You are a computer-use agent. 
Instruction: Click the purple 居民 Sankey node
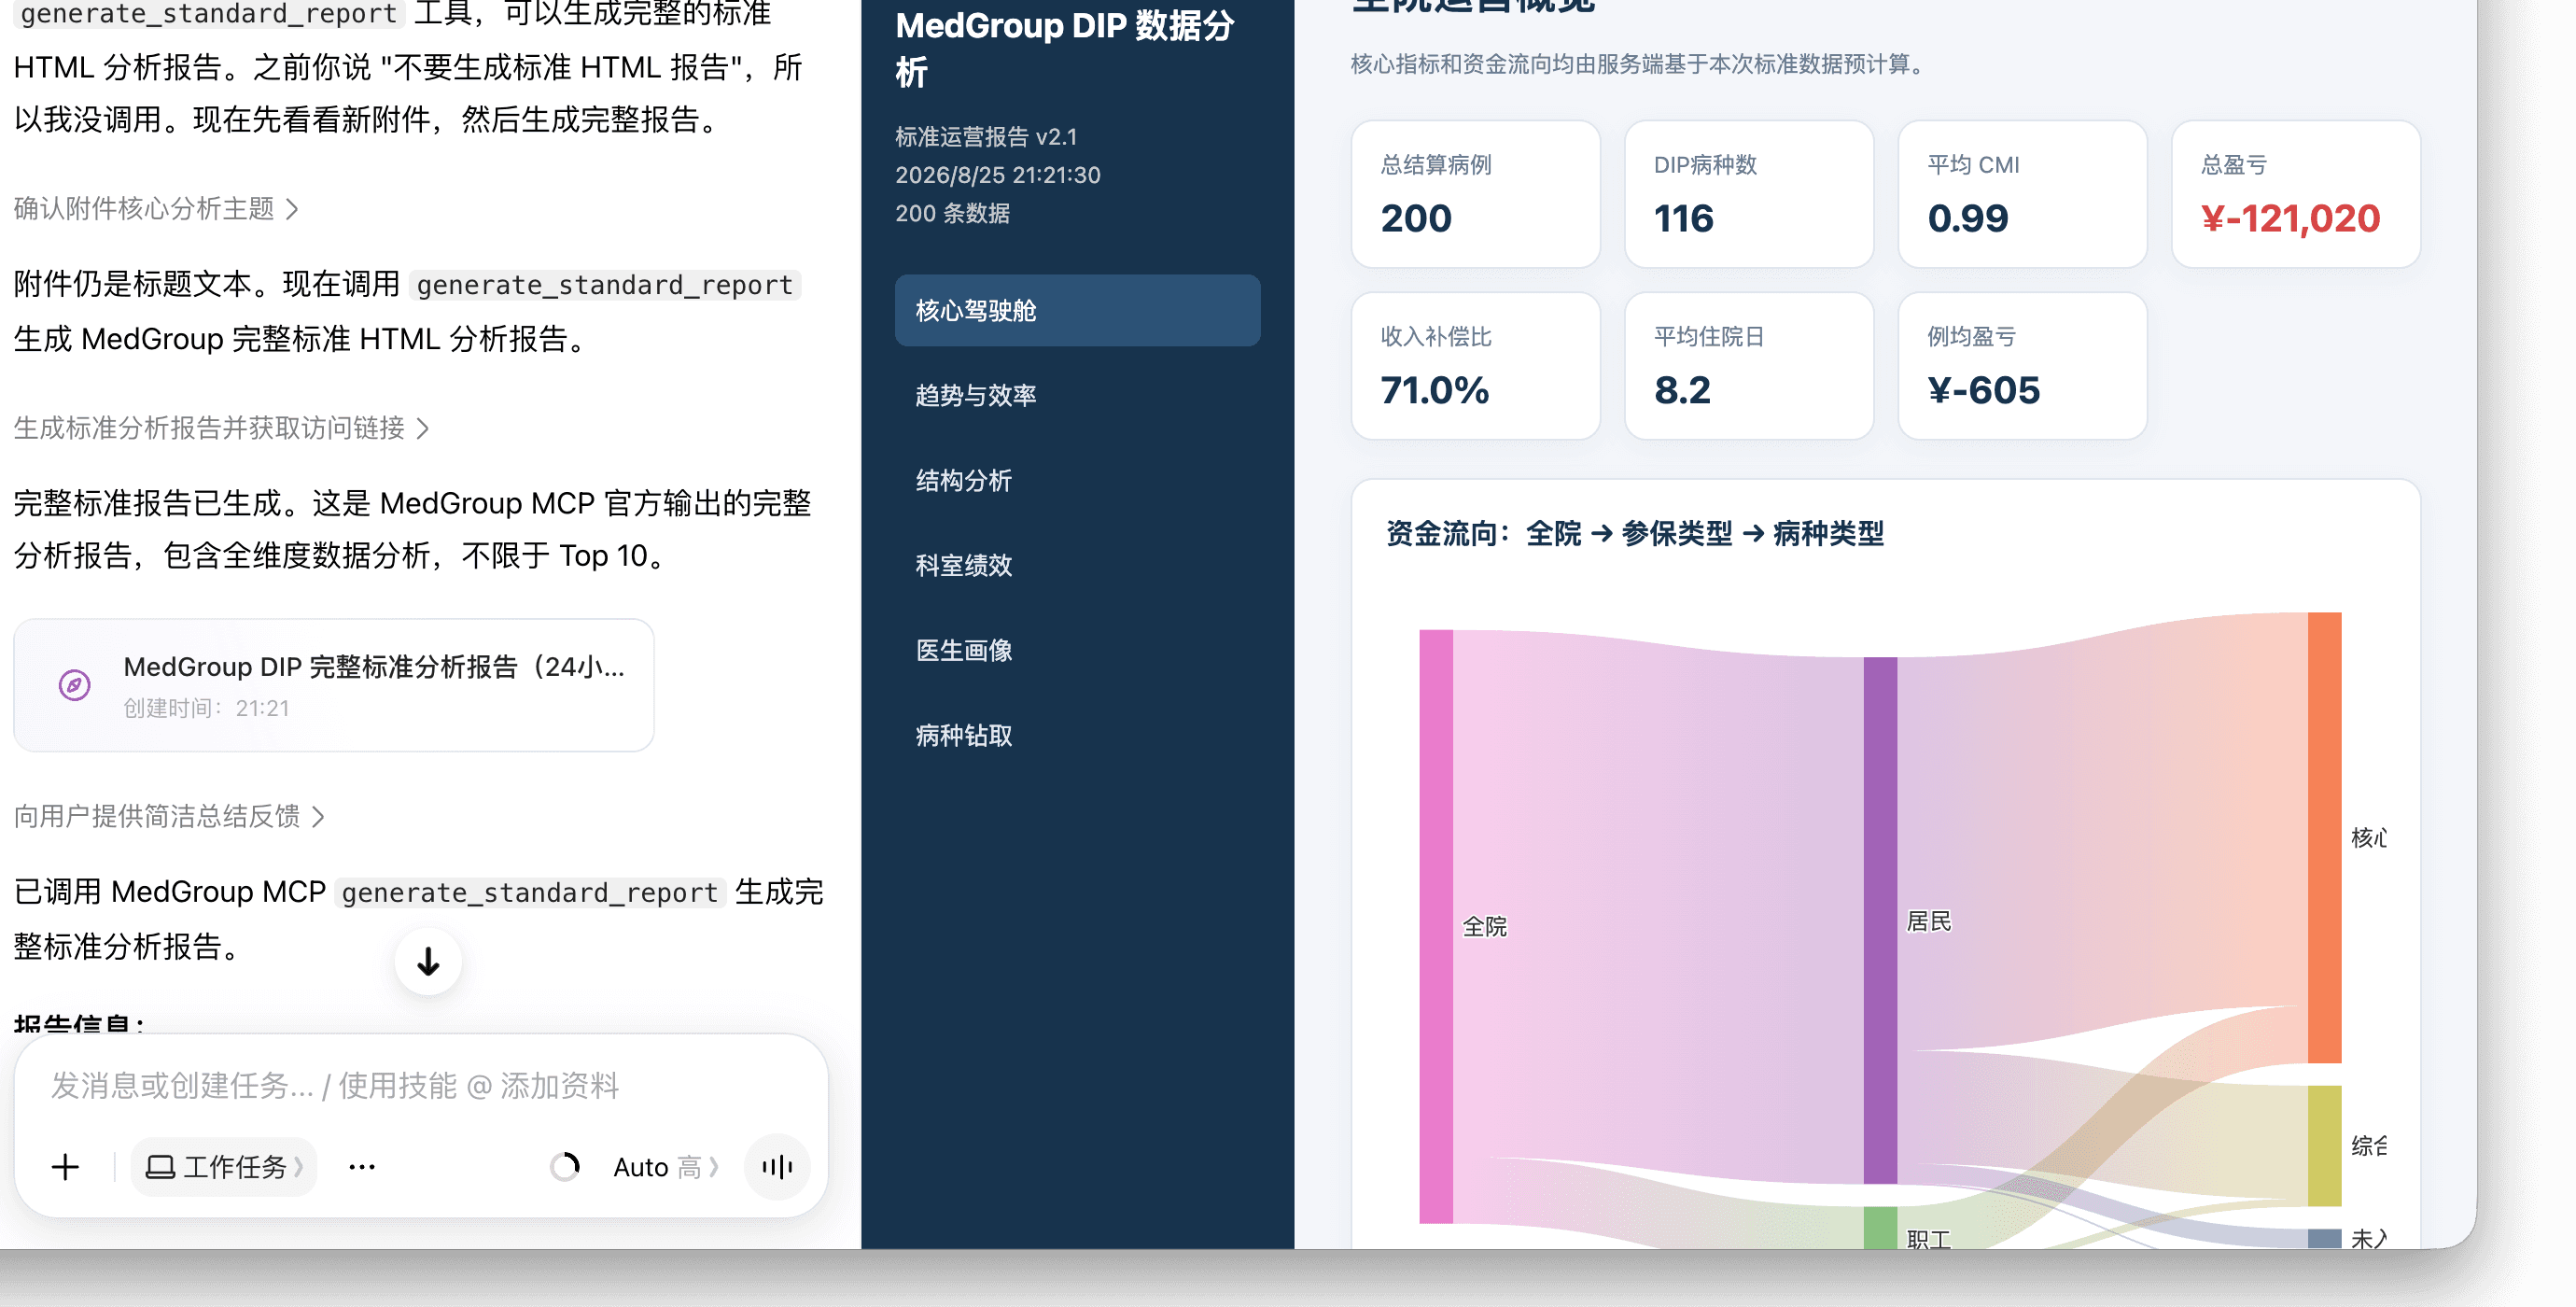1880,920
